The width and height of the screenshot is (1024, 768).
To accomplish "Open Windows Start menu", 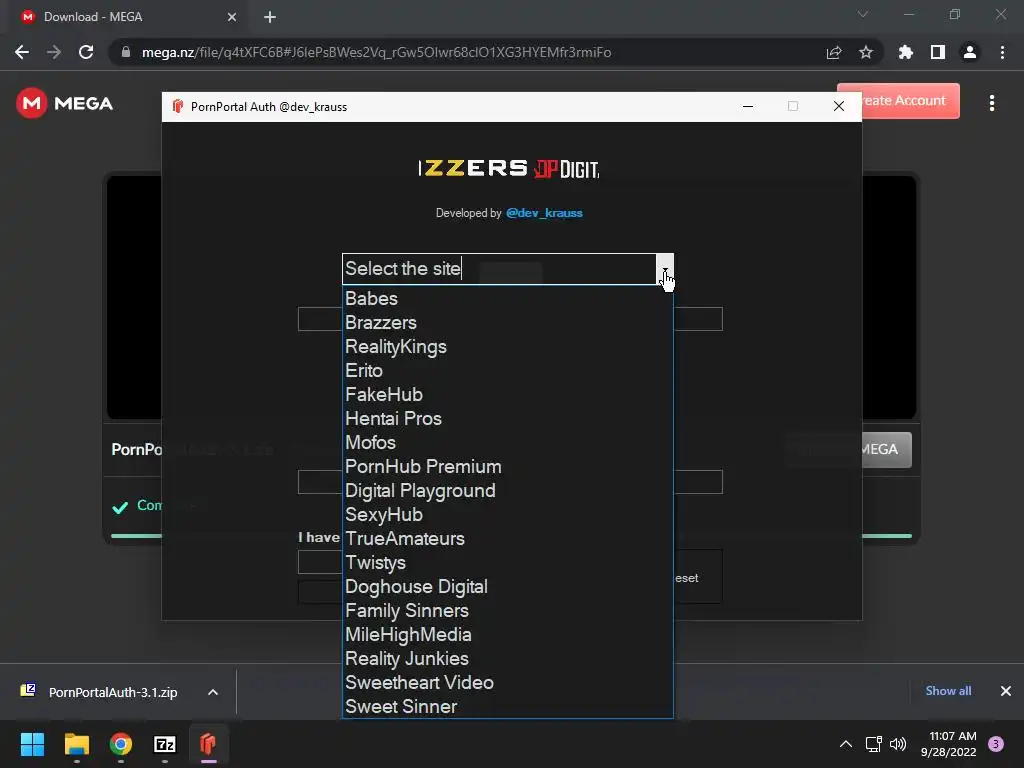I will [x=32, y=744].
